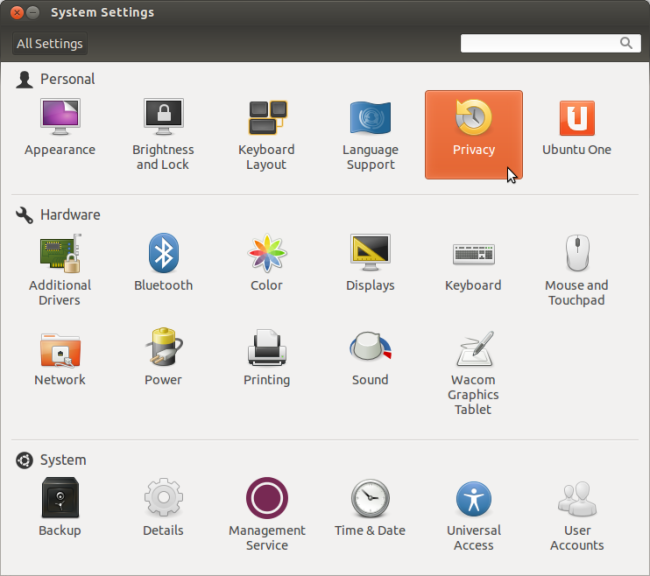Open Language Support panel

pos(370,135)
